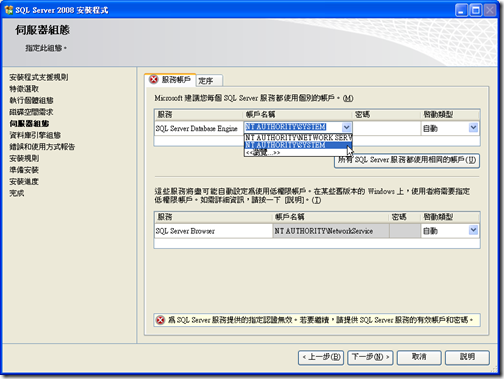Select 安裝規則 in the left step list
Viewport: 504px width, 379px height.
click(24, 158)
